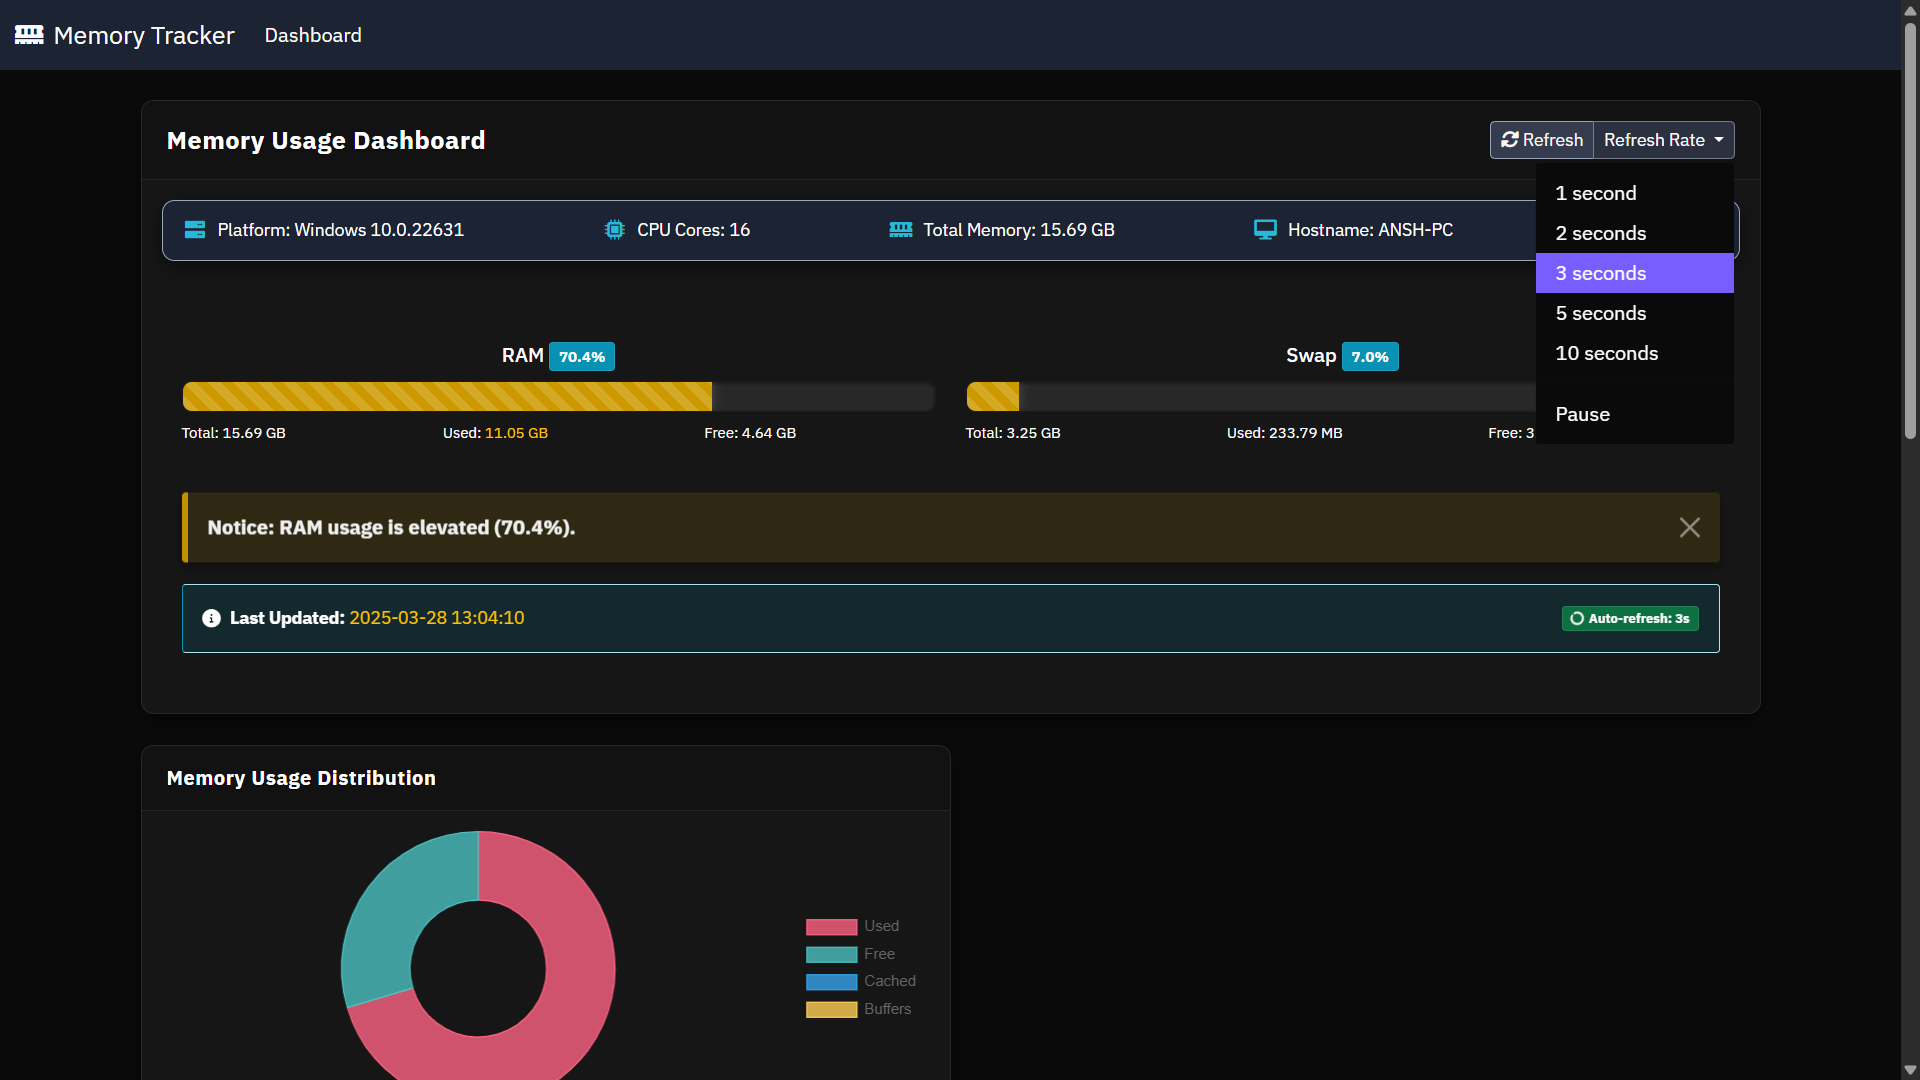
Task: Click the Swap 7.0% badge
Action: [x=1370, y=357]
